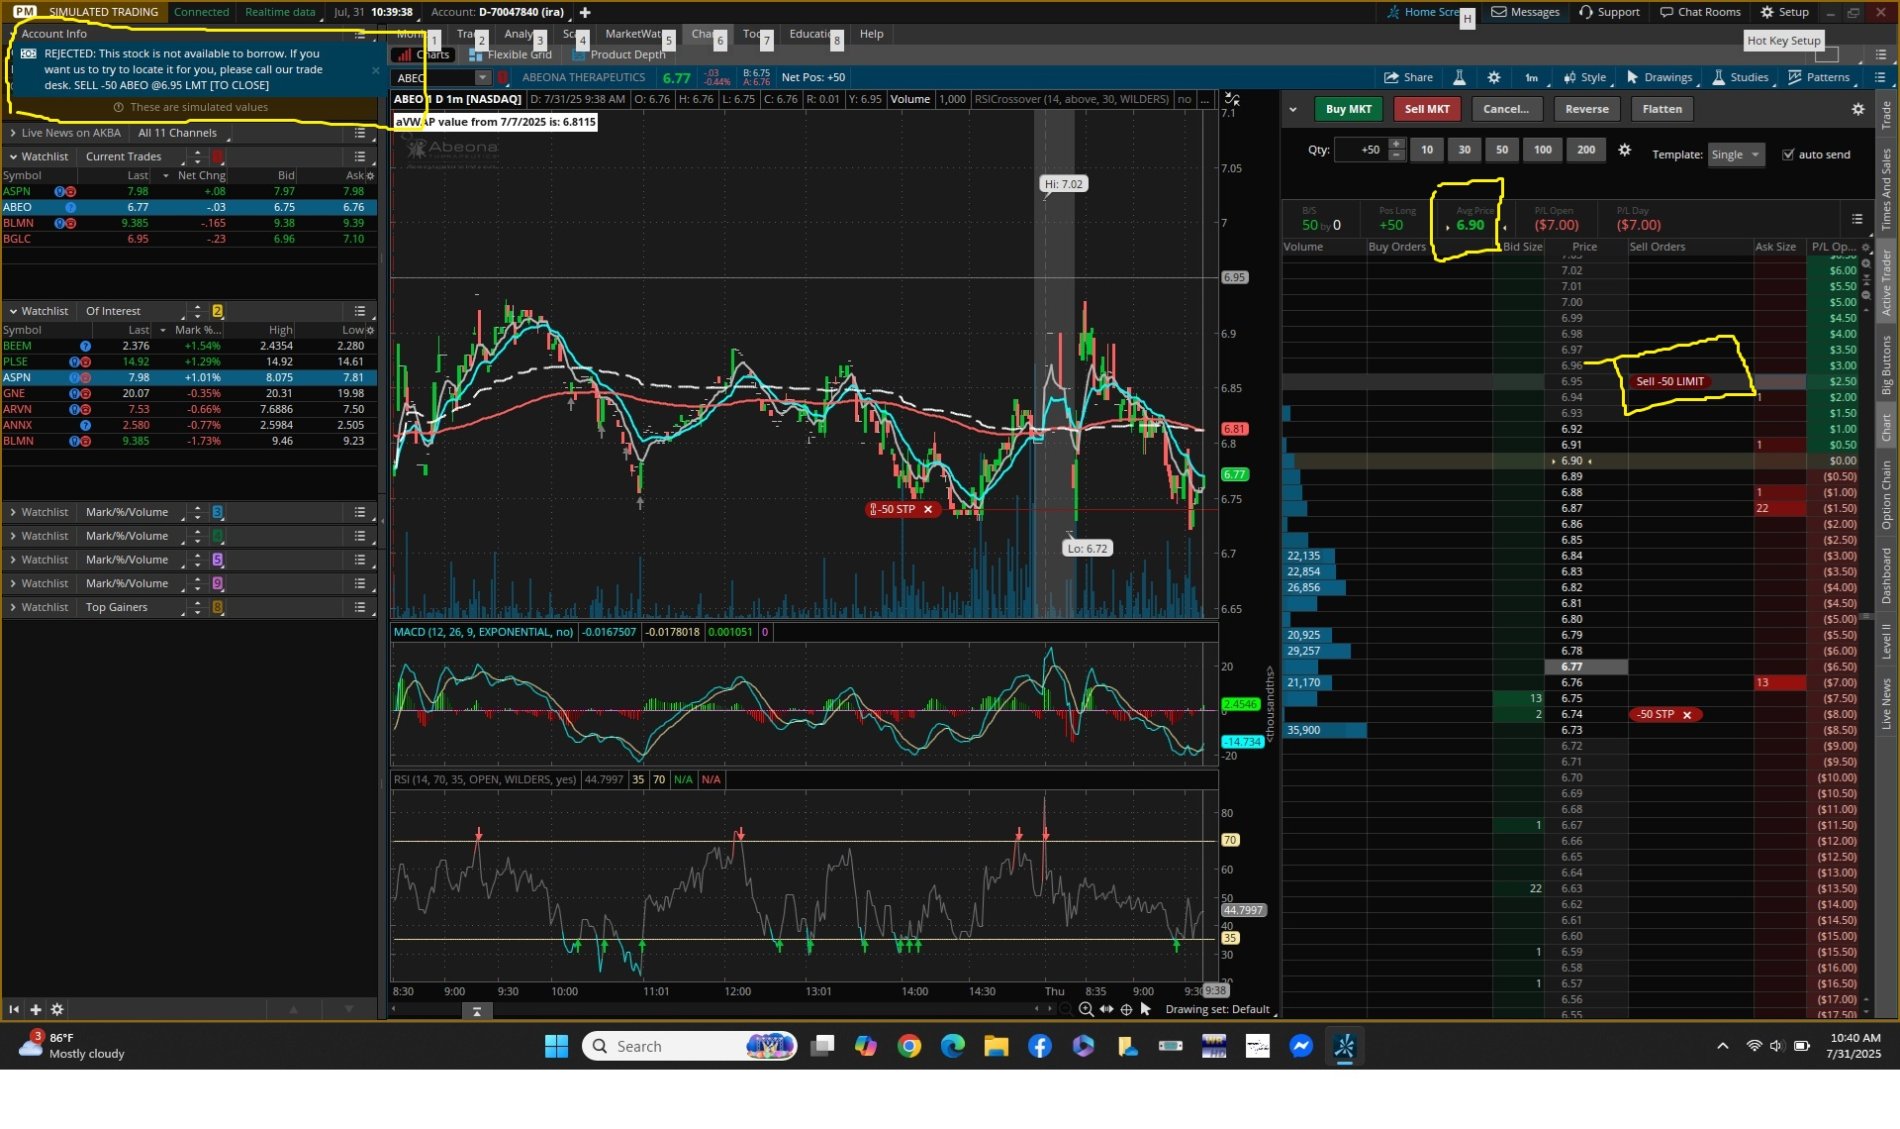Viewport: 1900px width, 1129px height.
Task: Switch to the Product Depth subtab
Action: pyautogui.click(x=619, y=55)
